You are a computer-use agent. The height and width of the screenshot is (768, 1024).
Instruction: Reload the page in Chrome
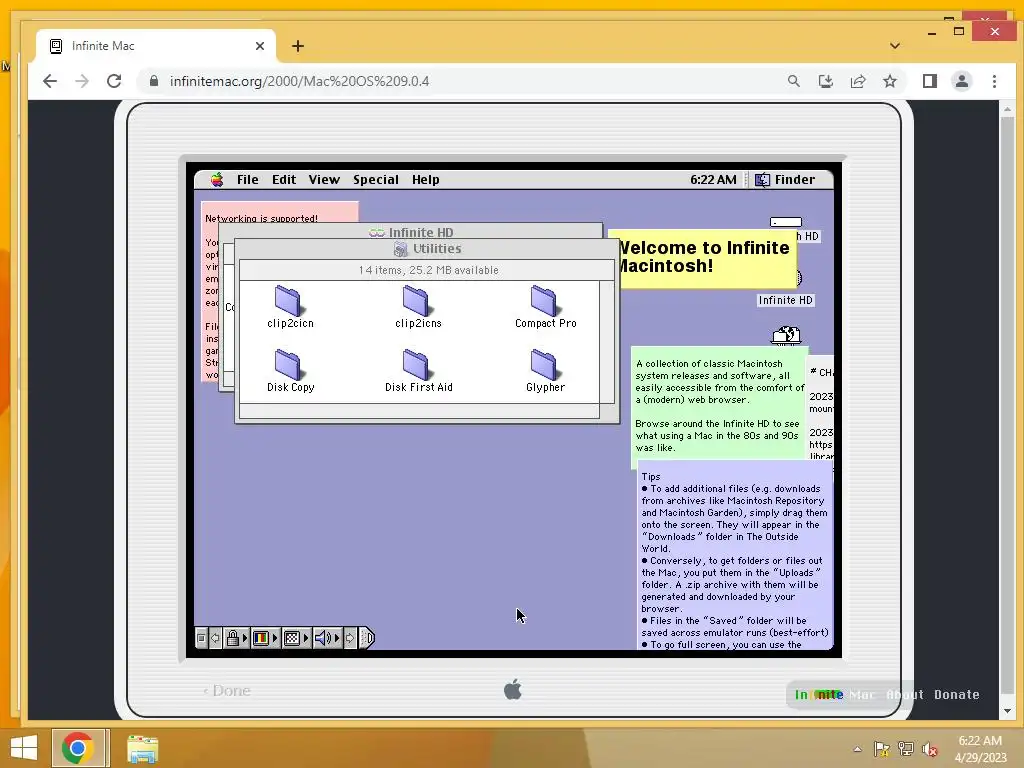(x=114, y=81)
